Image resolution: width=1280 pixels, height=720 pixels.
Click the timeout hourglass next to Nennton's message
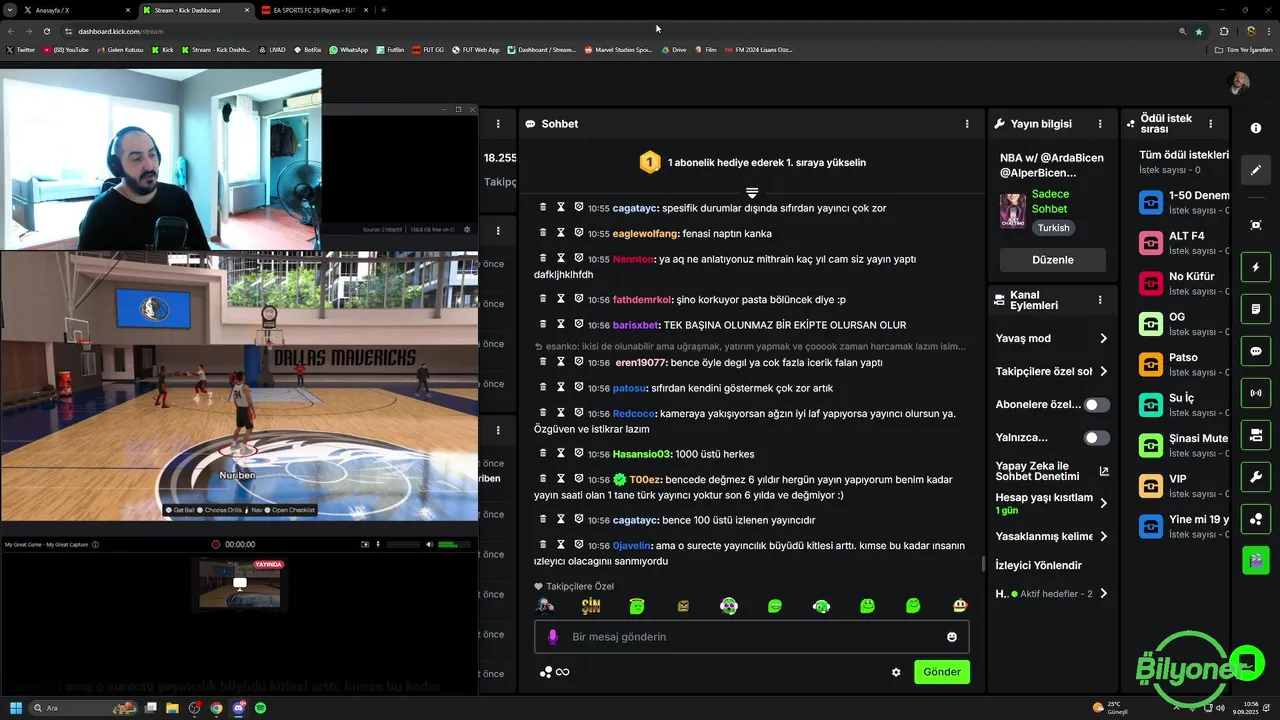click(x=561, y=258)
